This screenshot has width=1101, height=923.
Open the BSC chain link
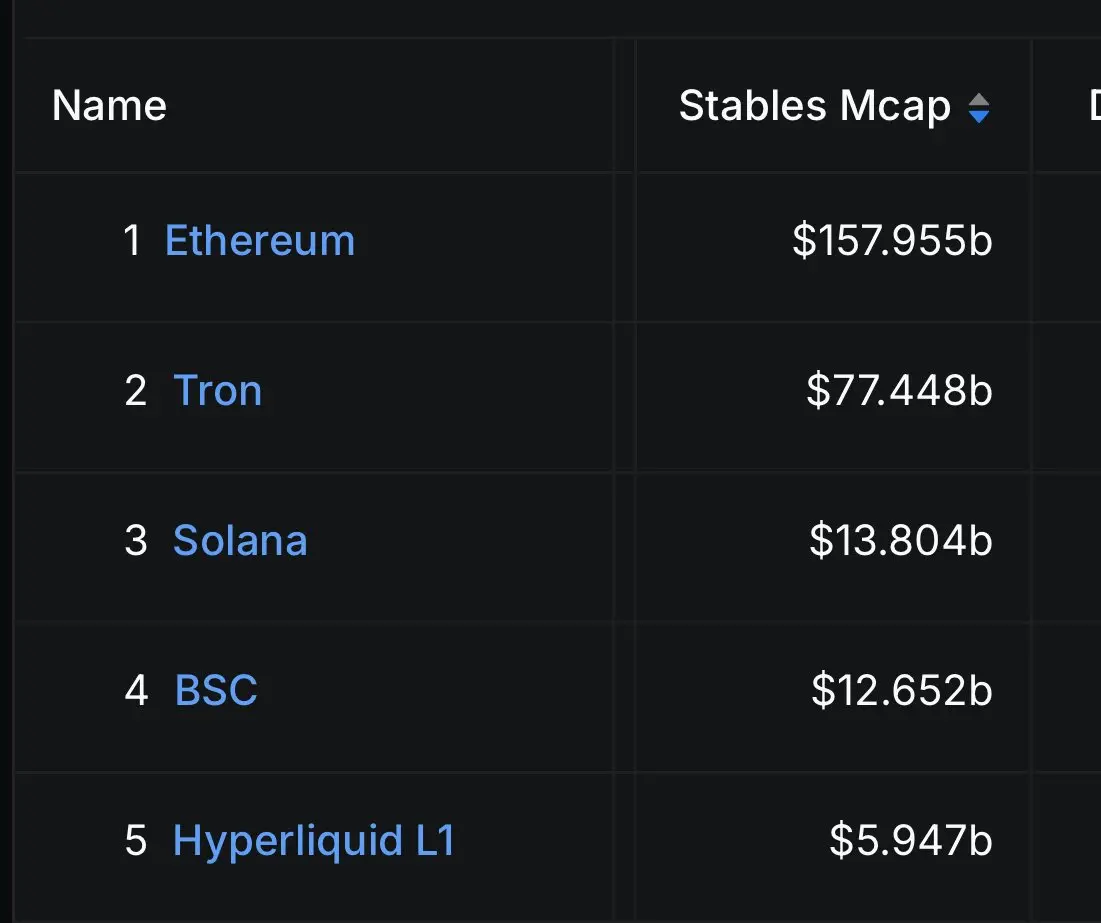click(216, 690)
